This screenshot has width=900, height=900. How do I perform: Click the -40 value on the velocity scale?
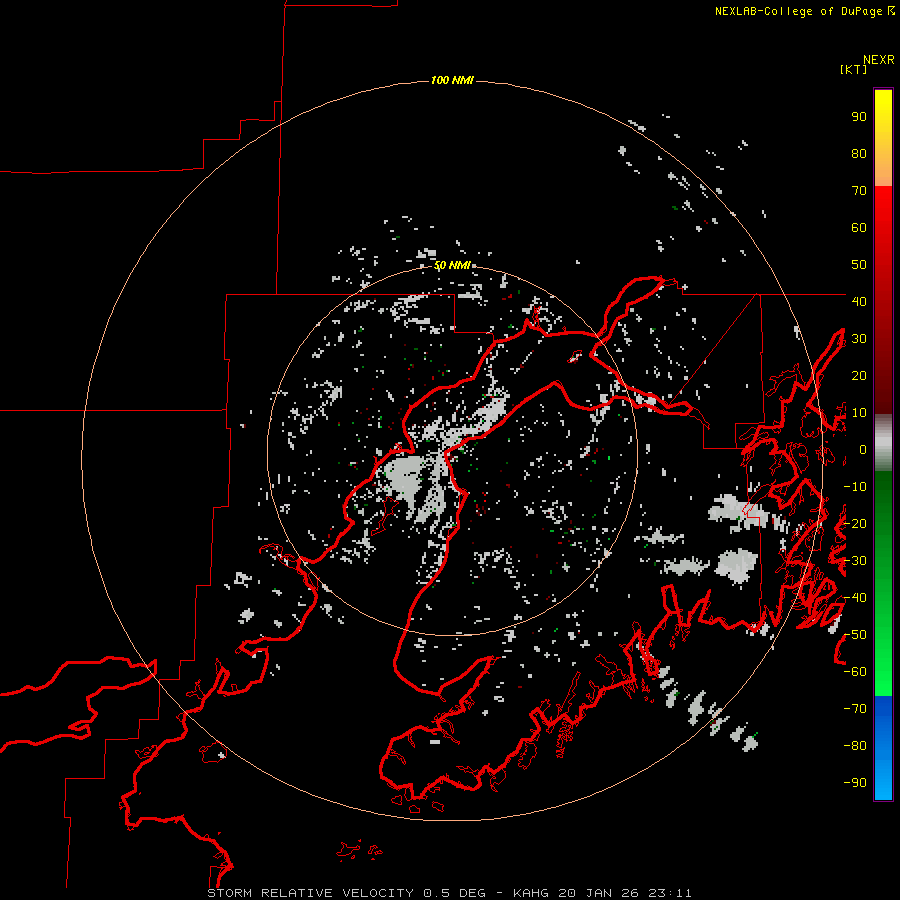pos(855,598)
